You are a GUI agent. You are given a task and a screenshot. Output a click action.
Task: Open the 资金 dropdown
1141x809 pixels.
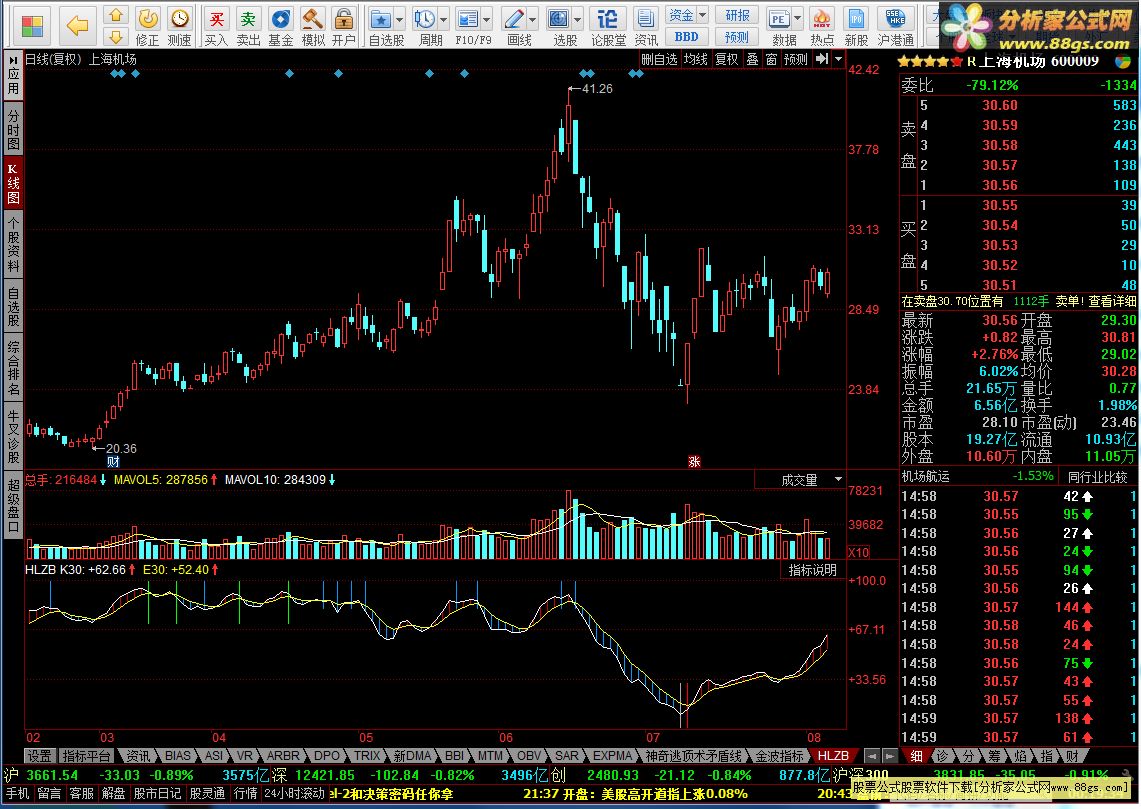(686, 15)
